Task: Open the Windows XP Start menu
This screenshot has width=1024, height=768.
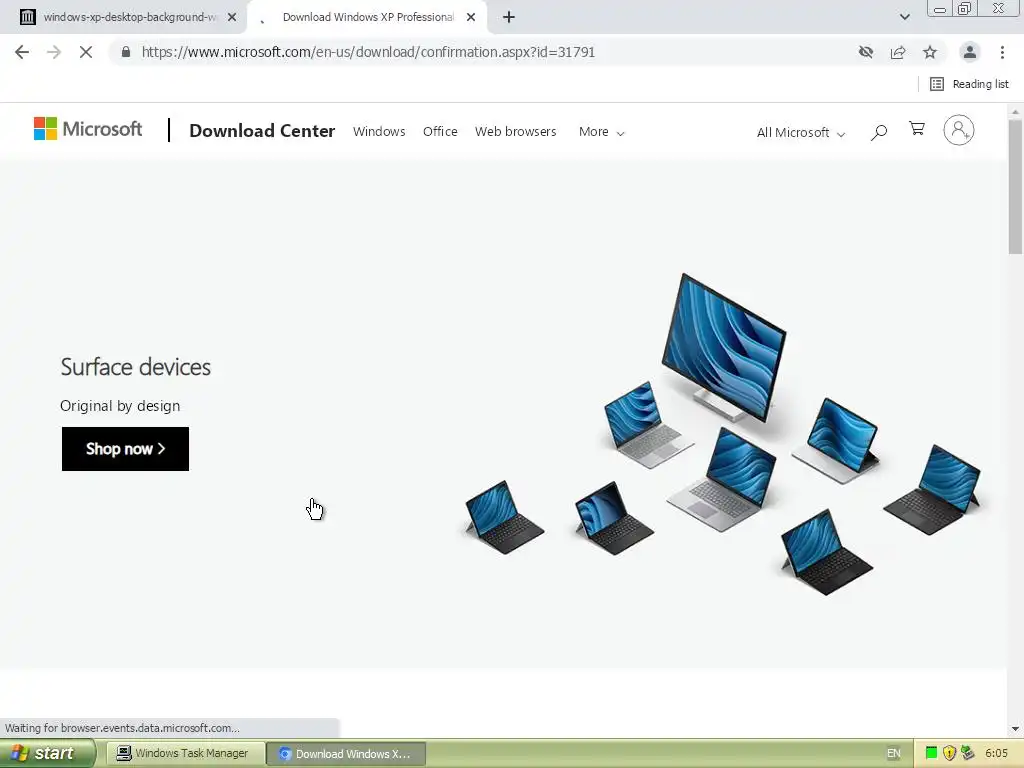Action: [x=47, y=754]
